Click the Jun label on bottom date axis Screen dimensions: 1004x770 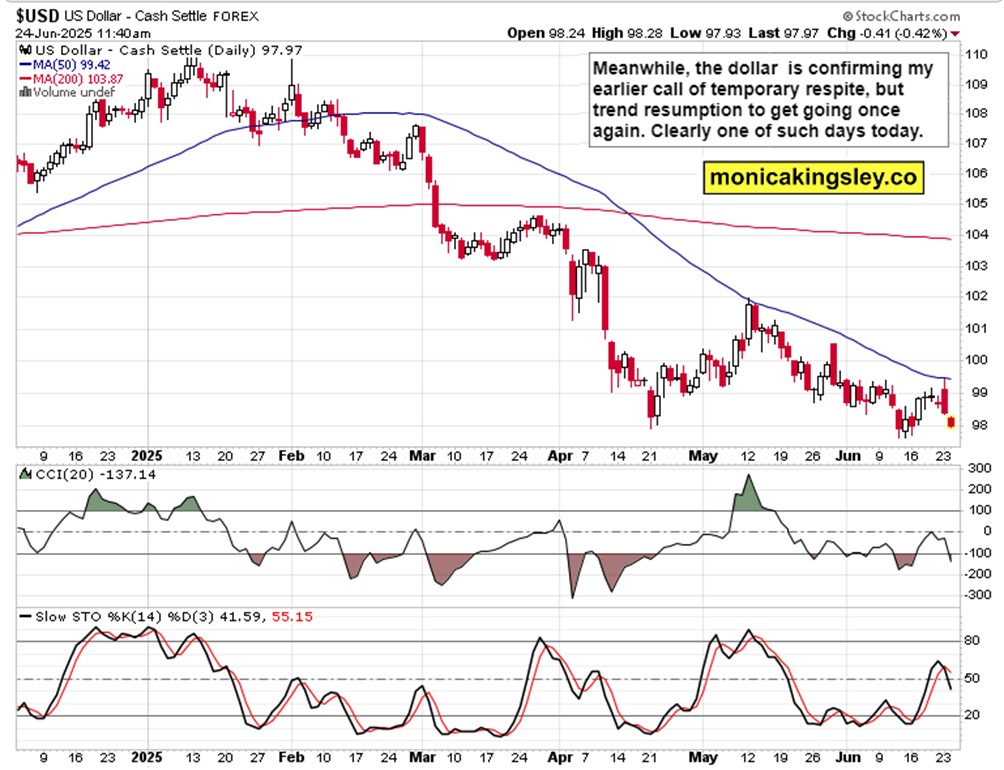pyautogui.click(x=848, y=757)
